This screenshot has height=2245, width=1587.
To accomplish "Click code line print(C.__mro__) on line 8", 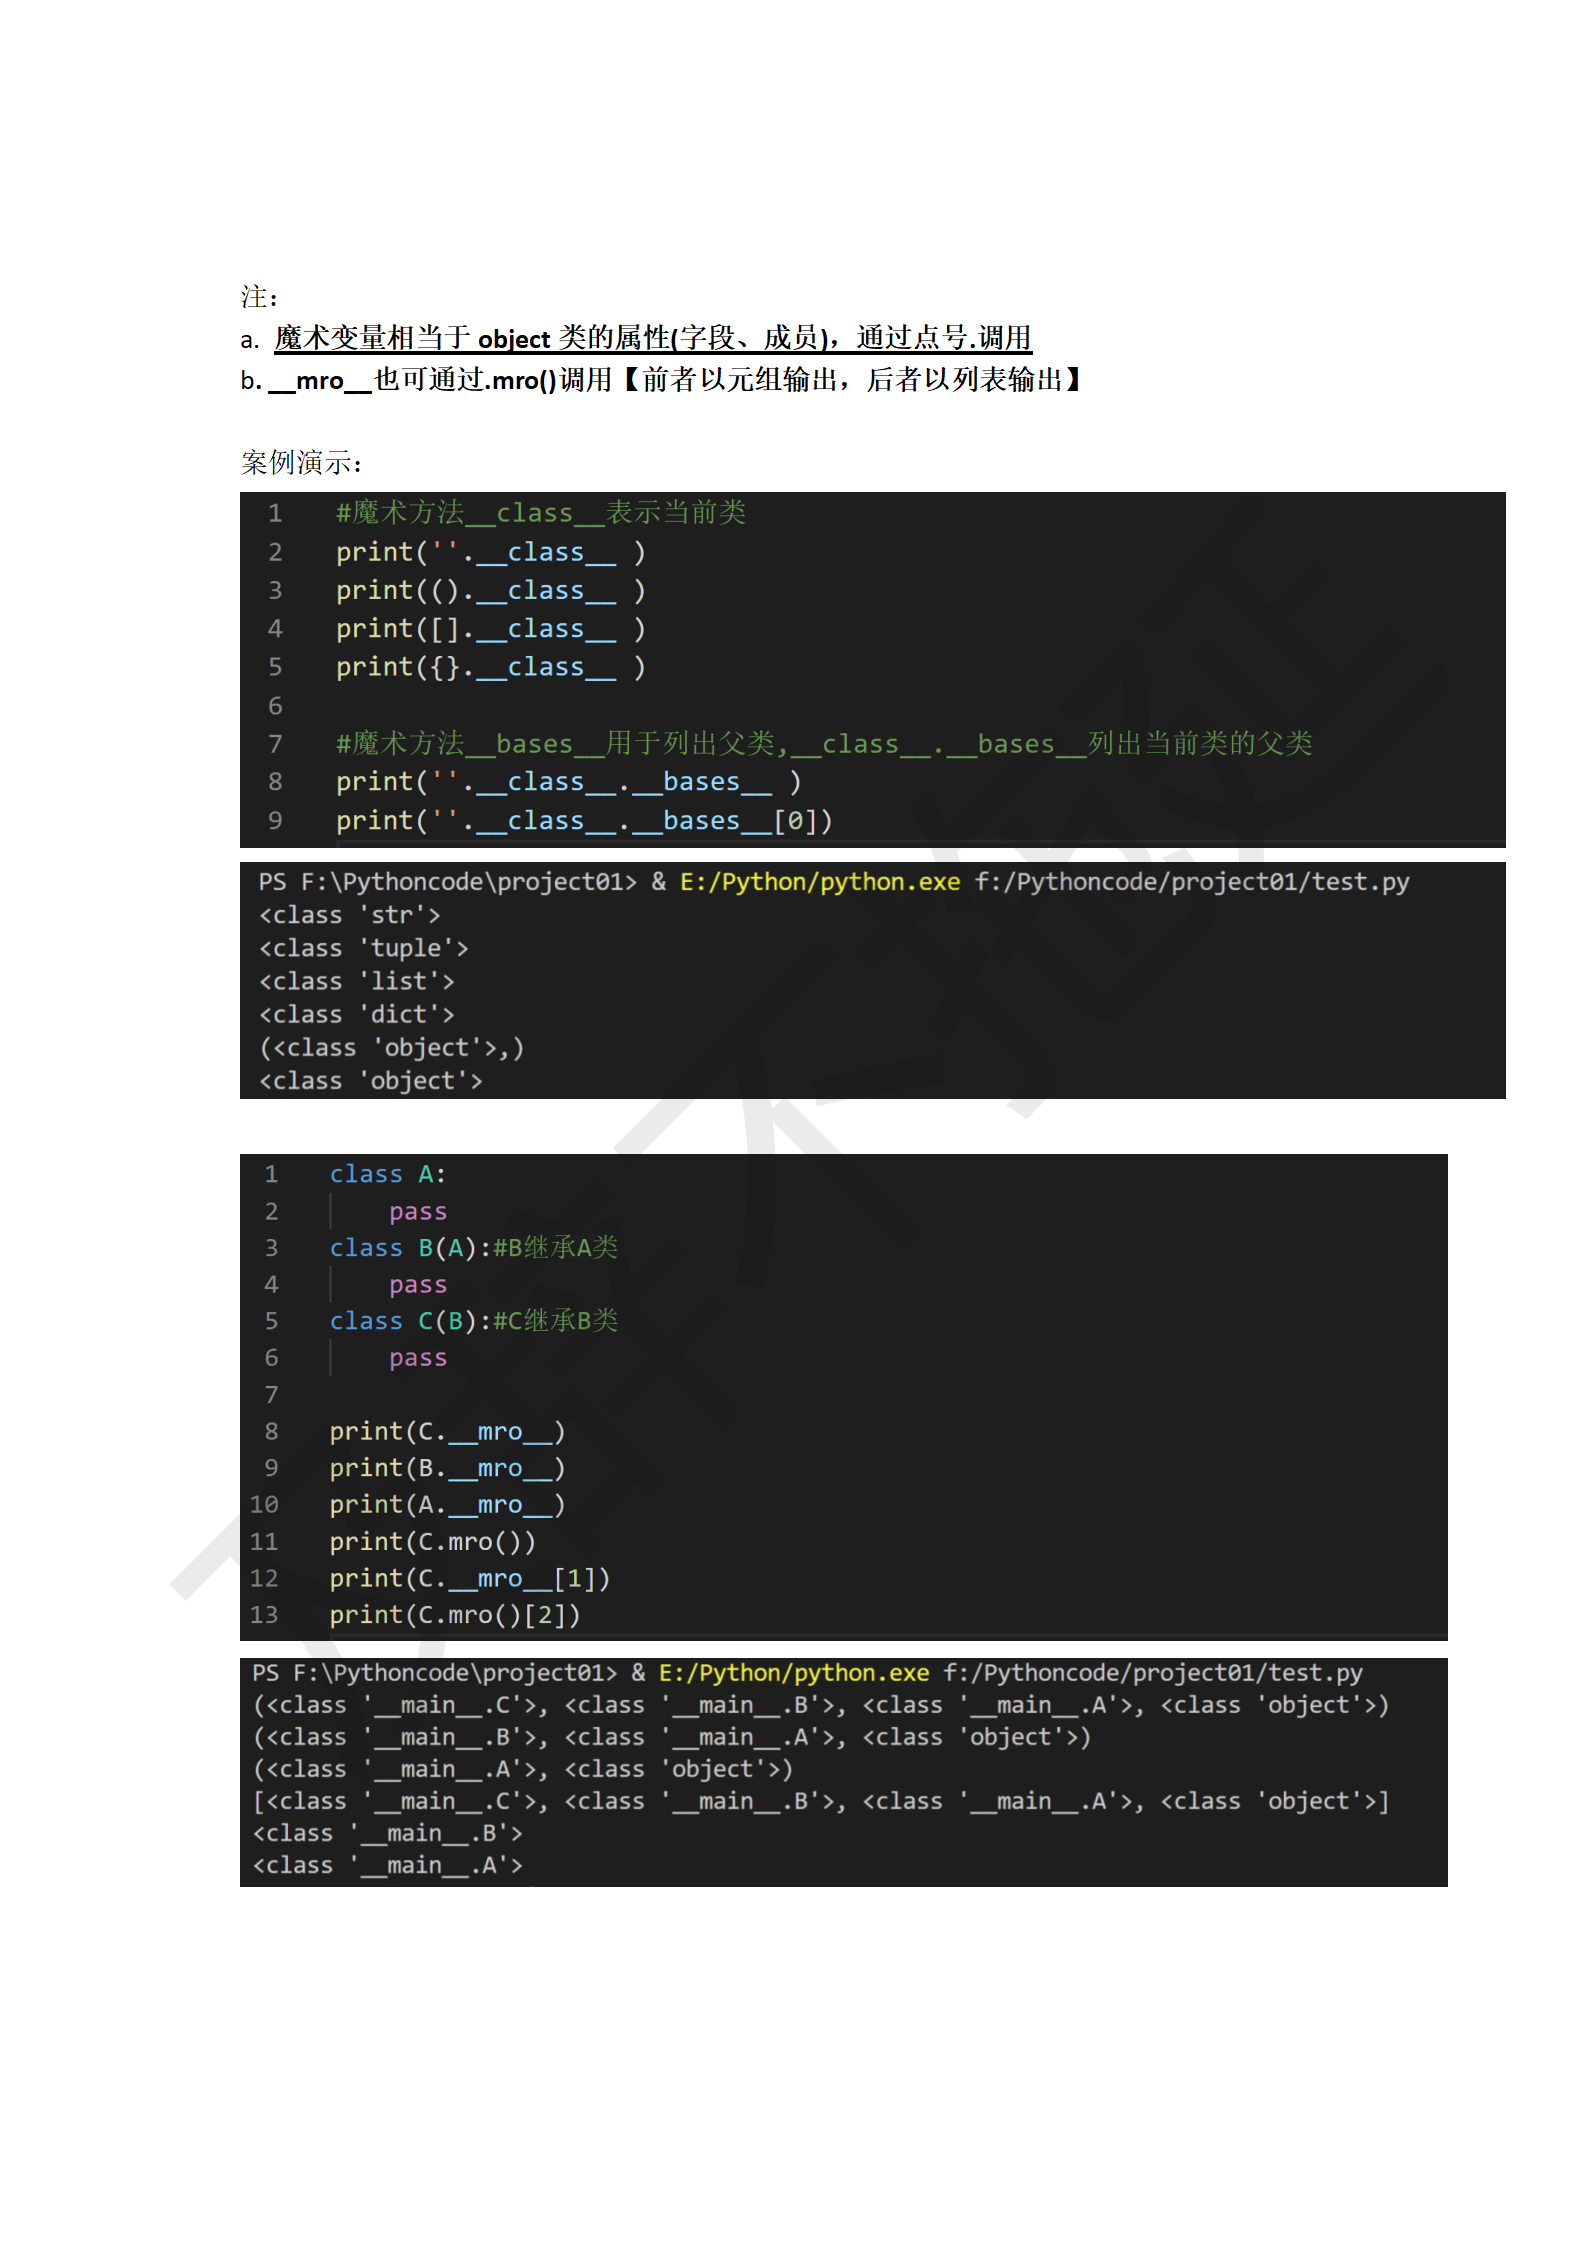I will coord(447,1432).
